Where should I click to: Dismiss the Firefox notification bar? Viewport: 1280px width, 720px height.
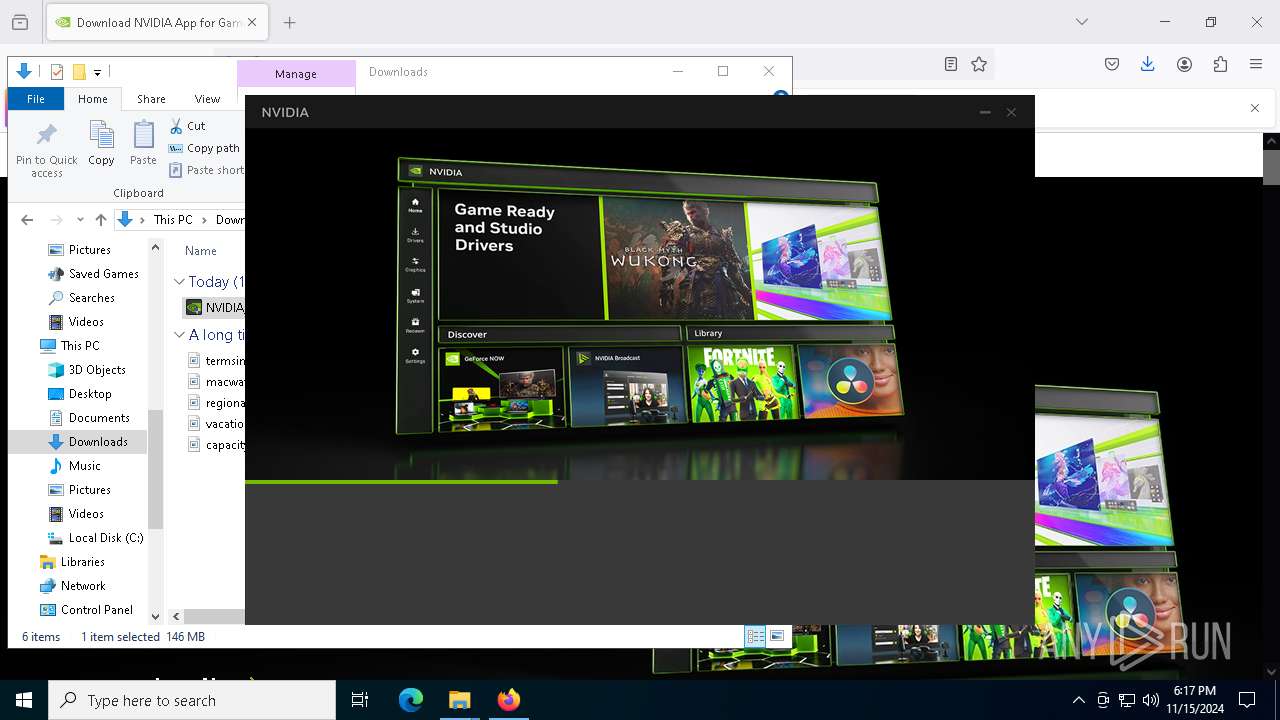point(1255,108)
